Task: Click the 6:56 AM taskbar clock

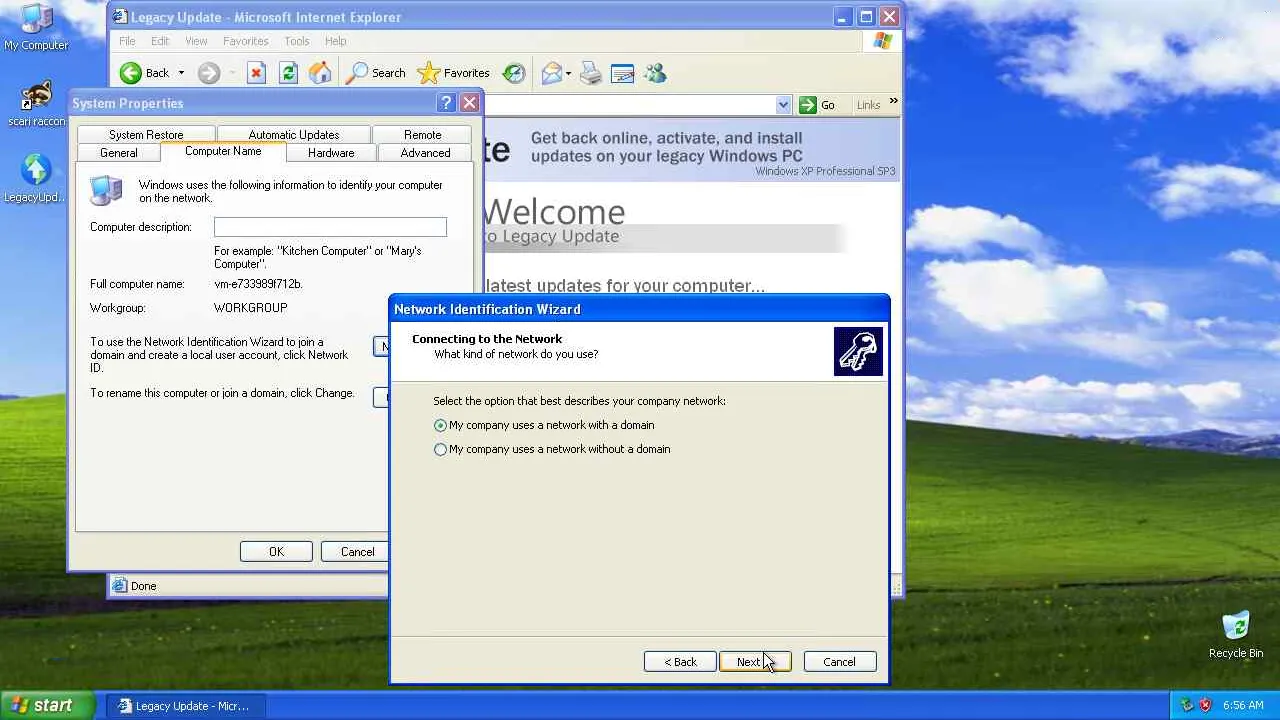Action: tap(1243, 705)
